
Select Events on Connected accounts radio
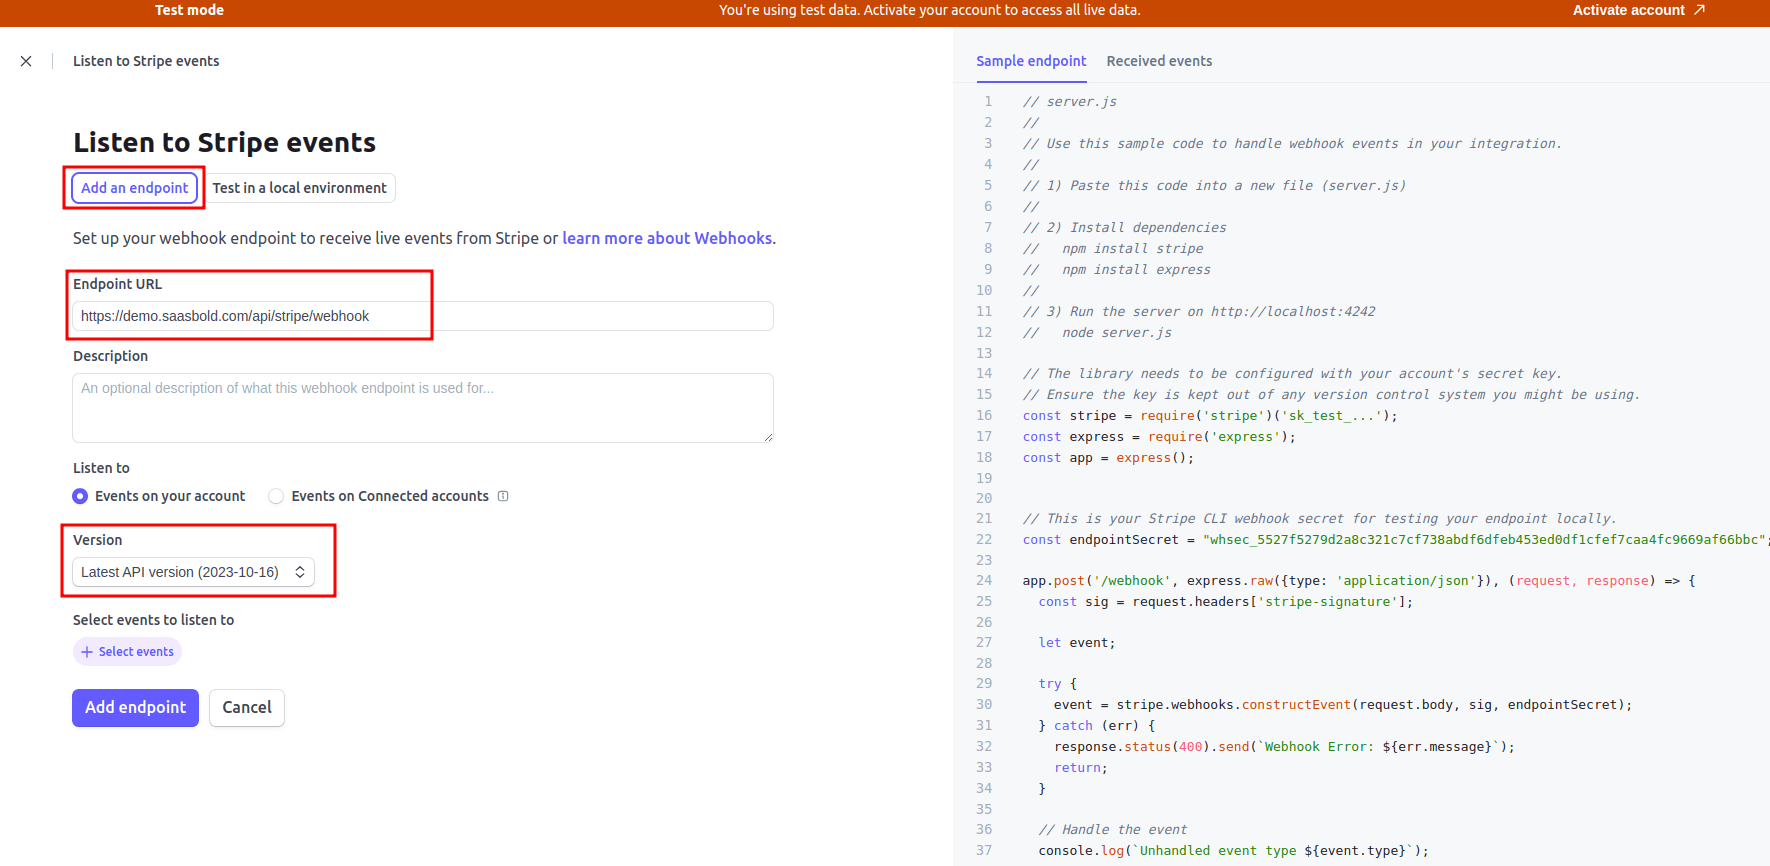(276, 496)
